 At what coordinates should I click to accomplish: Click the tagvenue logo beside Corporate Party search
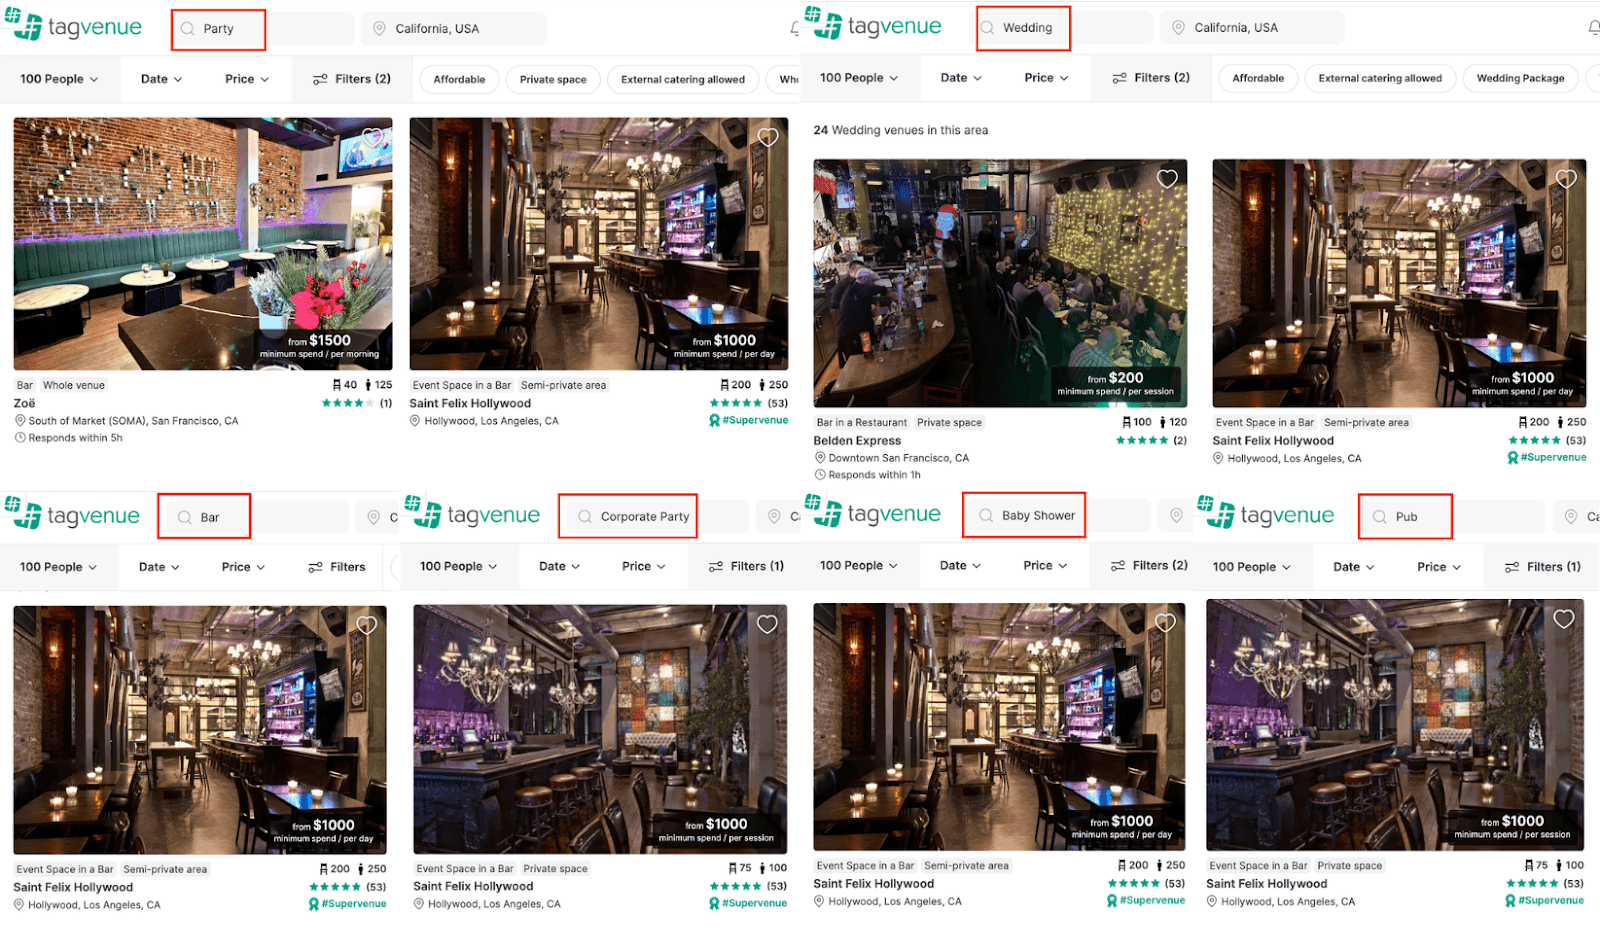[x=473, y=515]
